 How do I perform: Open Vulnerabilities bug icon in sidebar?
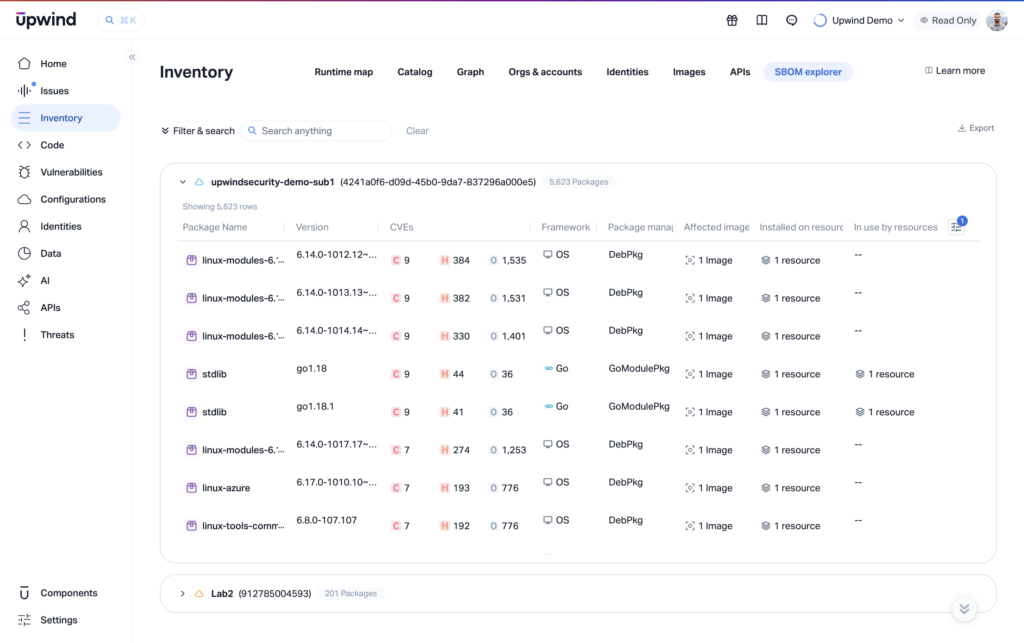[x=25, y=172]
